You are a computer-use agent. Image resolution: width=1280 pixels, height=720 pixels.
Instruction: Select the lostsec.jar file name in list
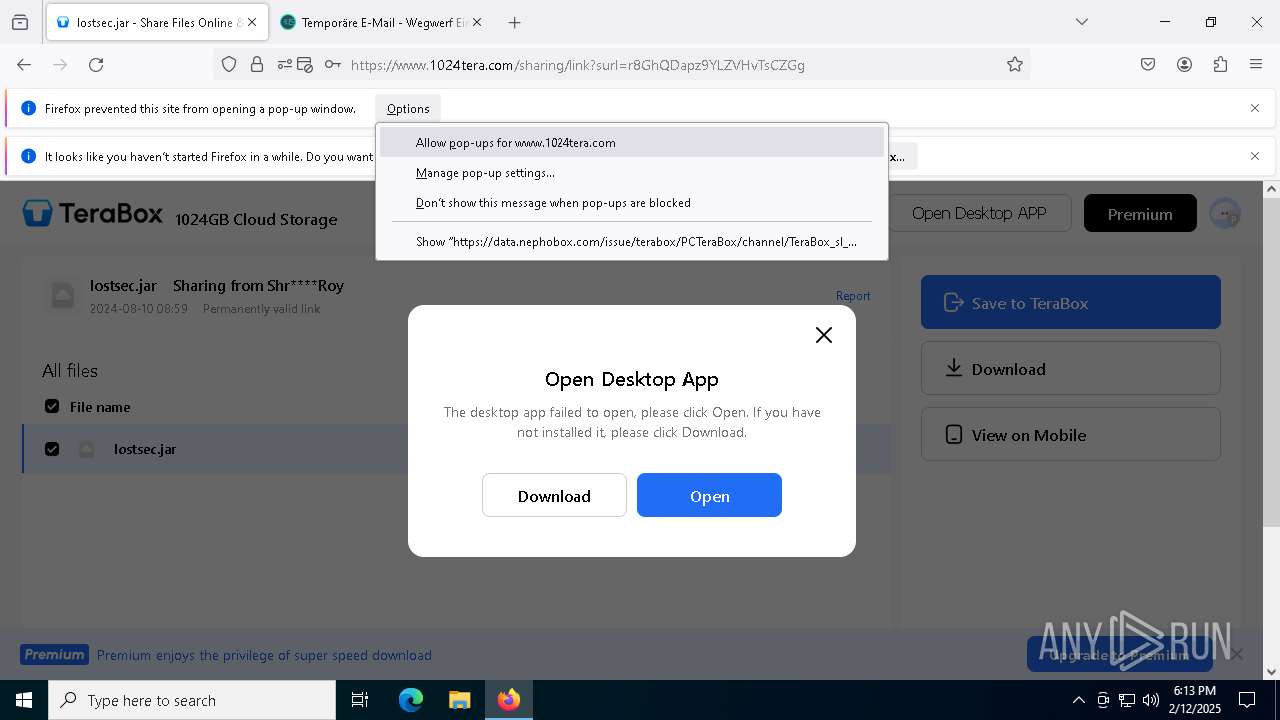coord(145,449)
